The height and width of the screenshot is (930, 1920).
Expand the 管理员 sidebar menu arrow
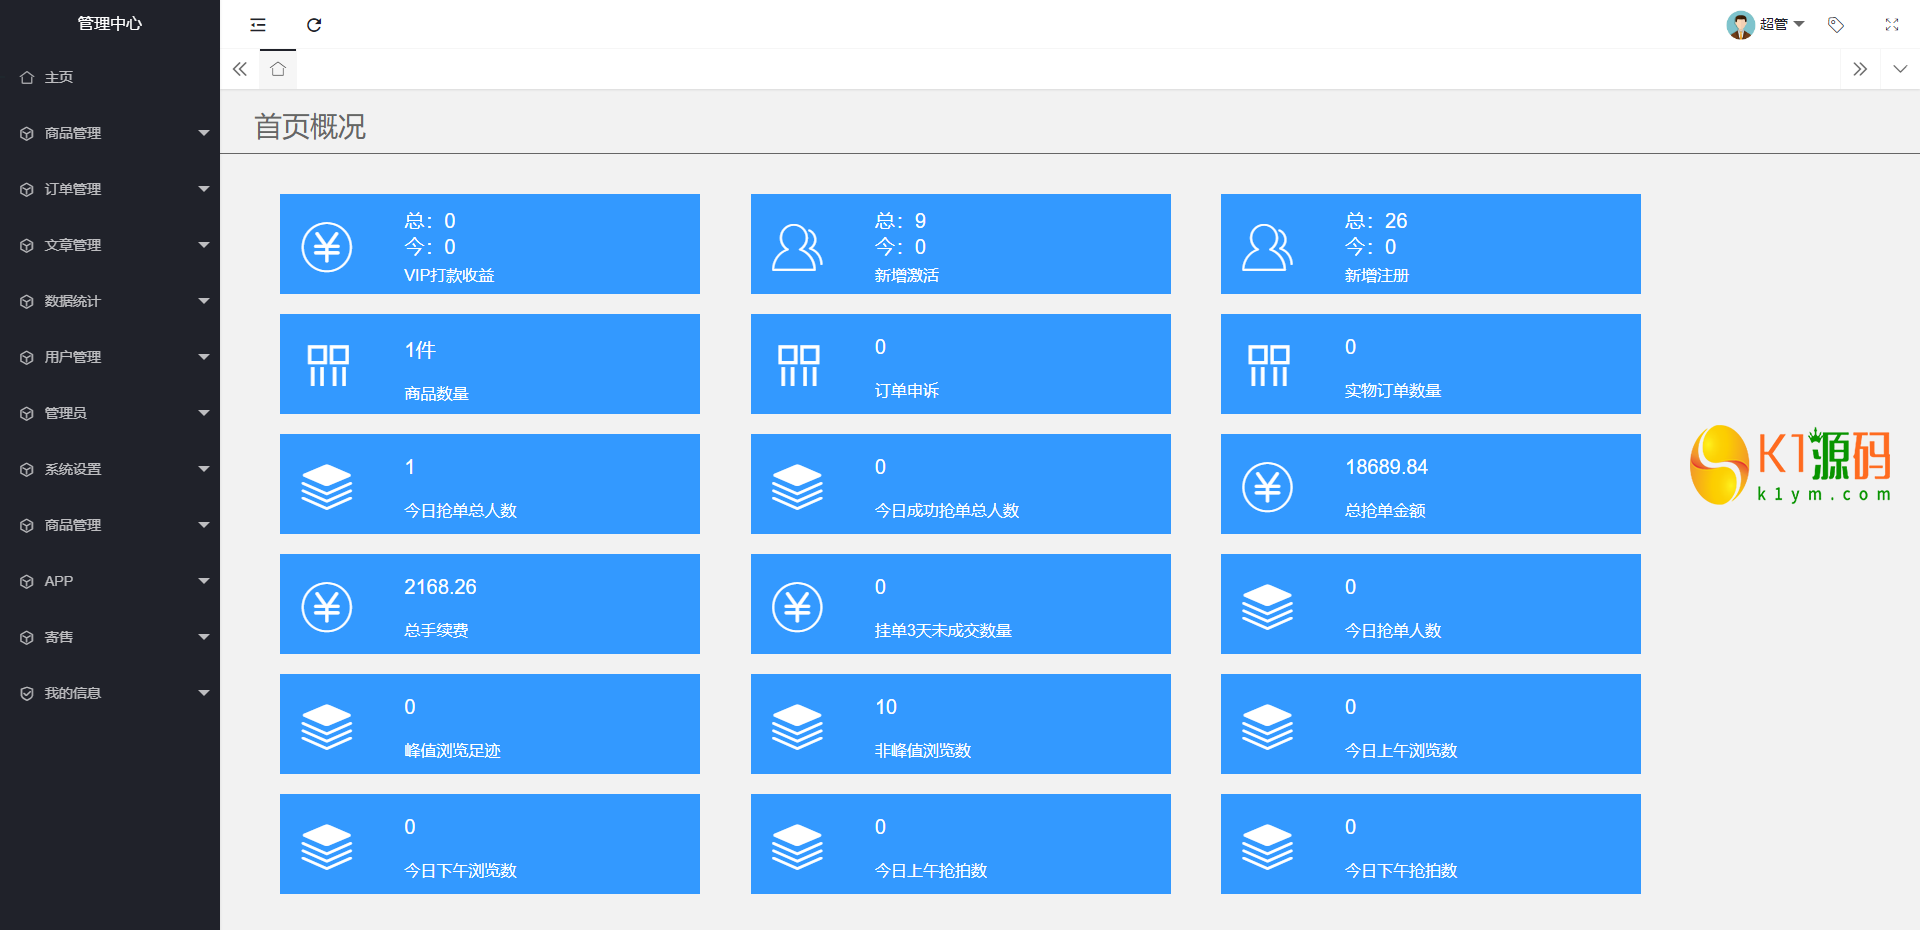point(204,413)
